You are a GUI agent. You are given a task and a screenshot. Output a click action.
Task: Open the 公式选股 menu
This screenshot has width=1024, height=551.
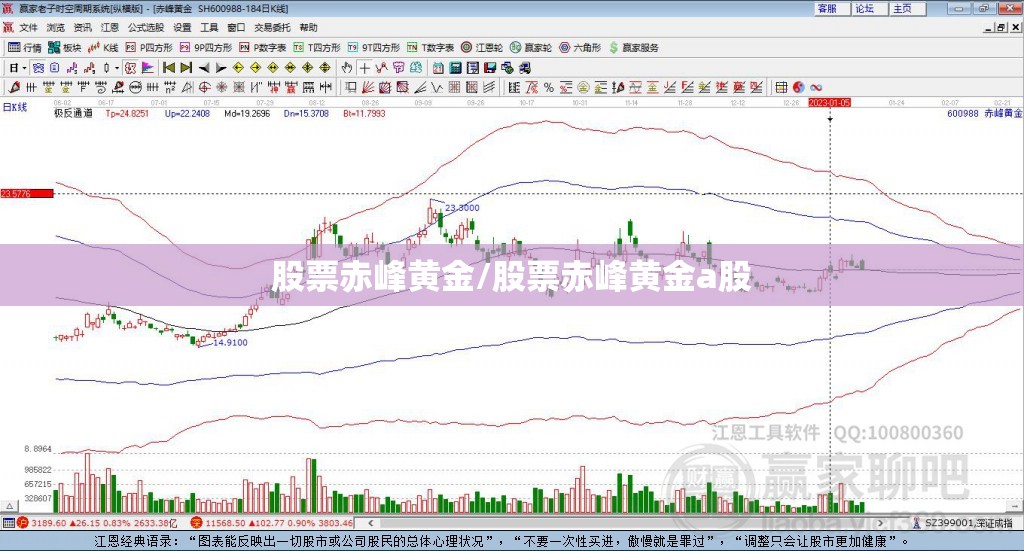pyautogui.click(x=146, y=27)
